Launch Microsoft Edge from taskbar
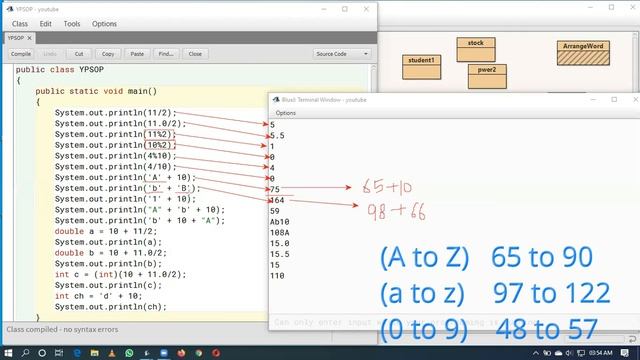640x360 pixels. pyautogui.click(x=77, y=353)
